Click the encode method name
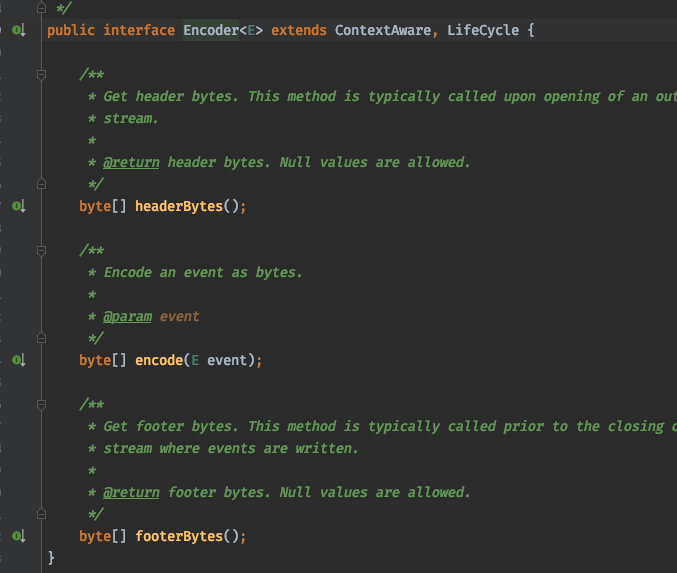 click(x=159, y=360)
